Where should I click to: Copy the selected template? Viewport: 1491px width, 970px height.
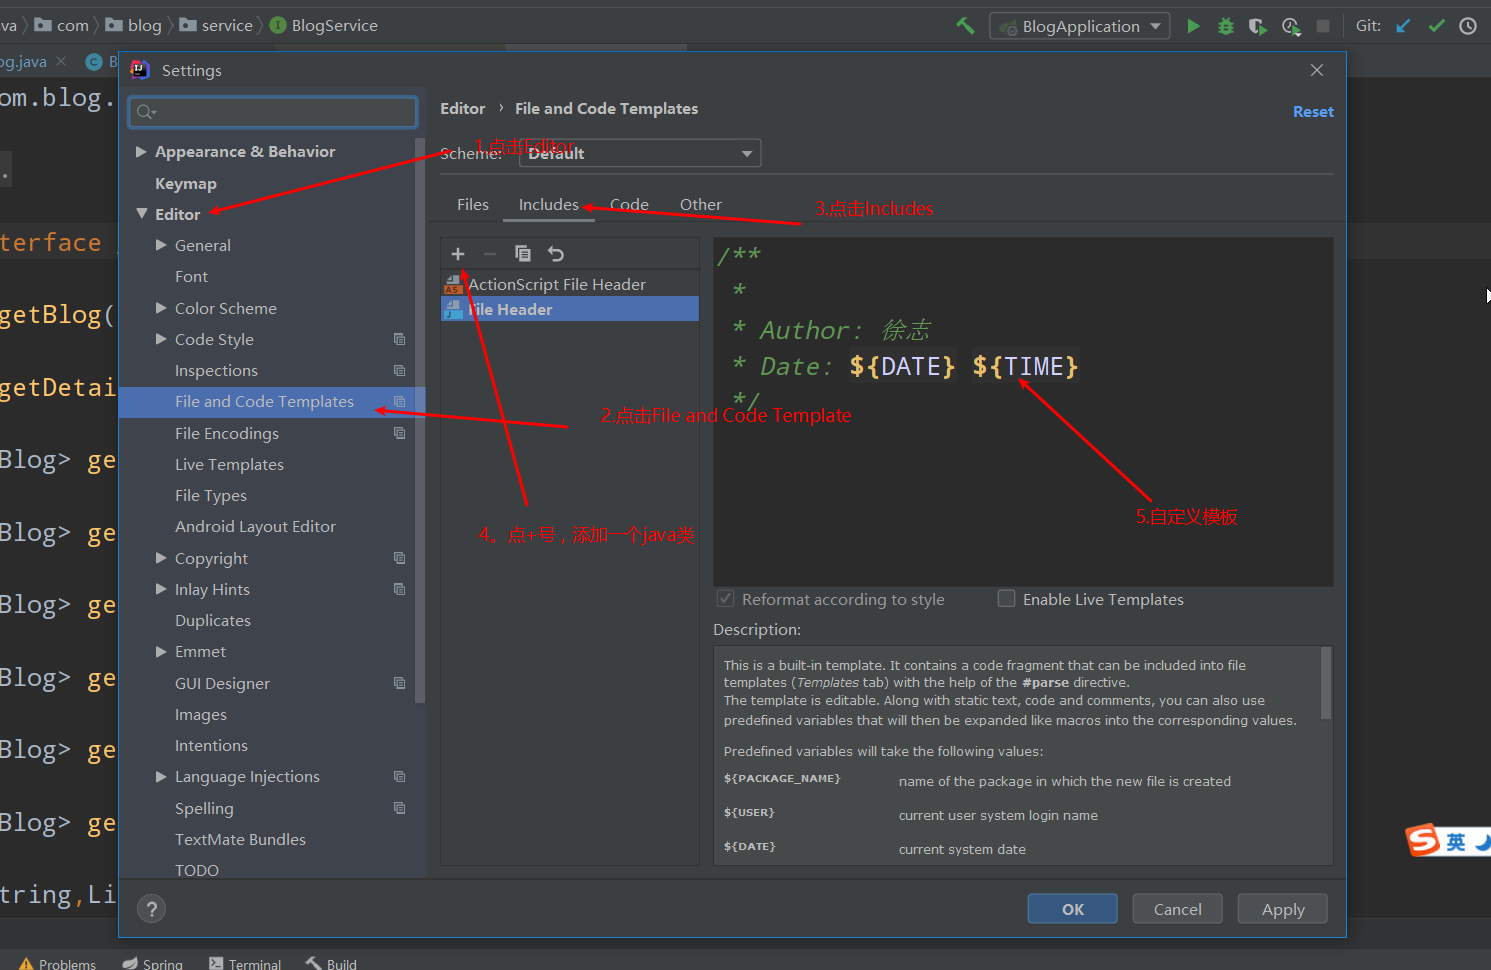(523, 254)
